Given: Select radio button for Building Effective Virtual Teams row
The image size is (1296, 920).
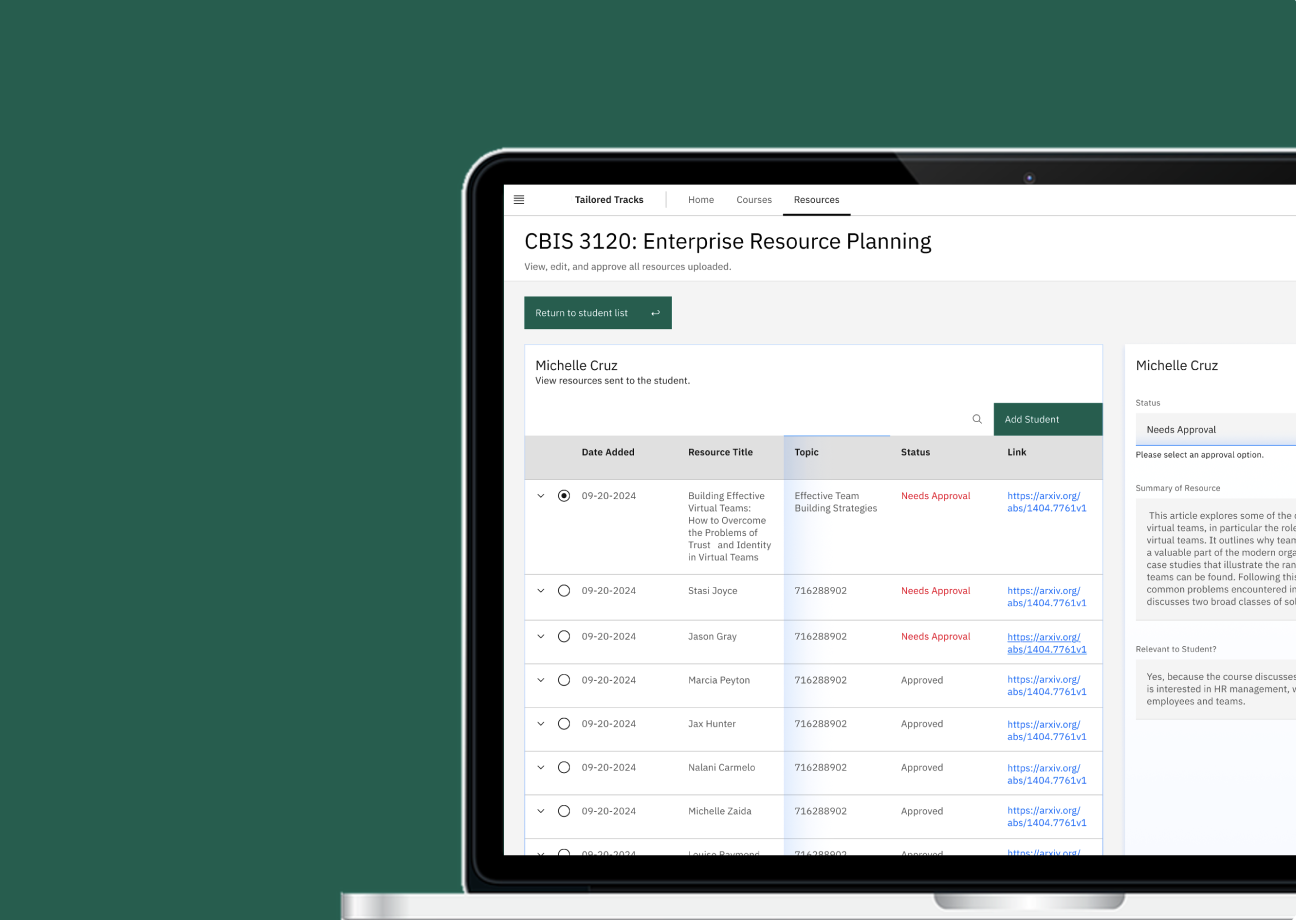Looking at the screenshot, I should (564, 496).
